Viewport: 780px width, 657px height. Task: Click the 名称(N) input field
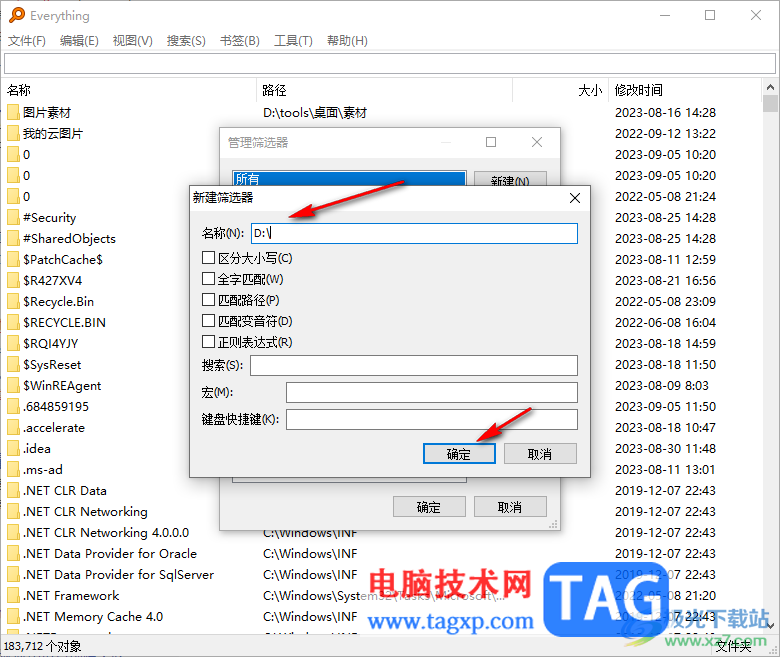(x=414, y=233)
